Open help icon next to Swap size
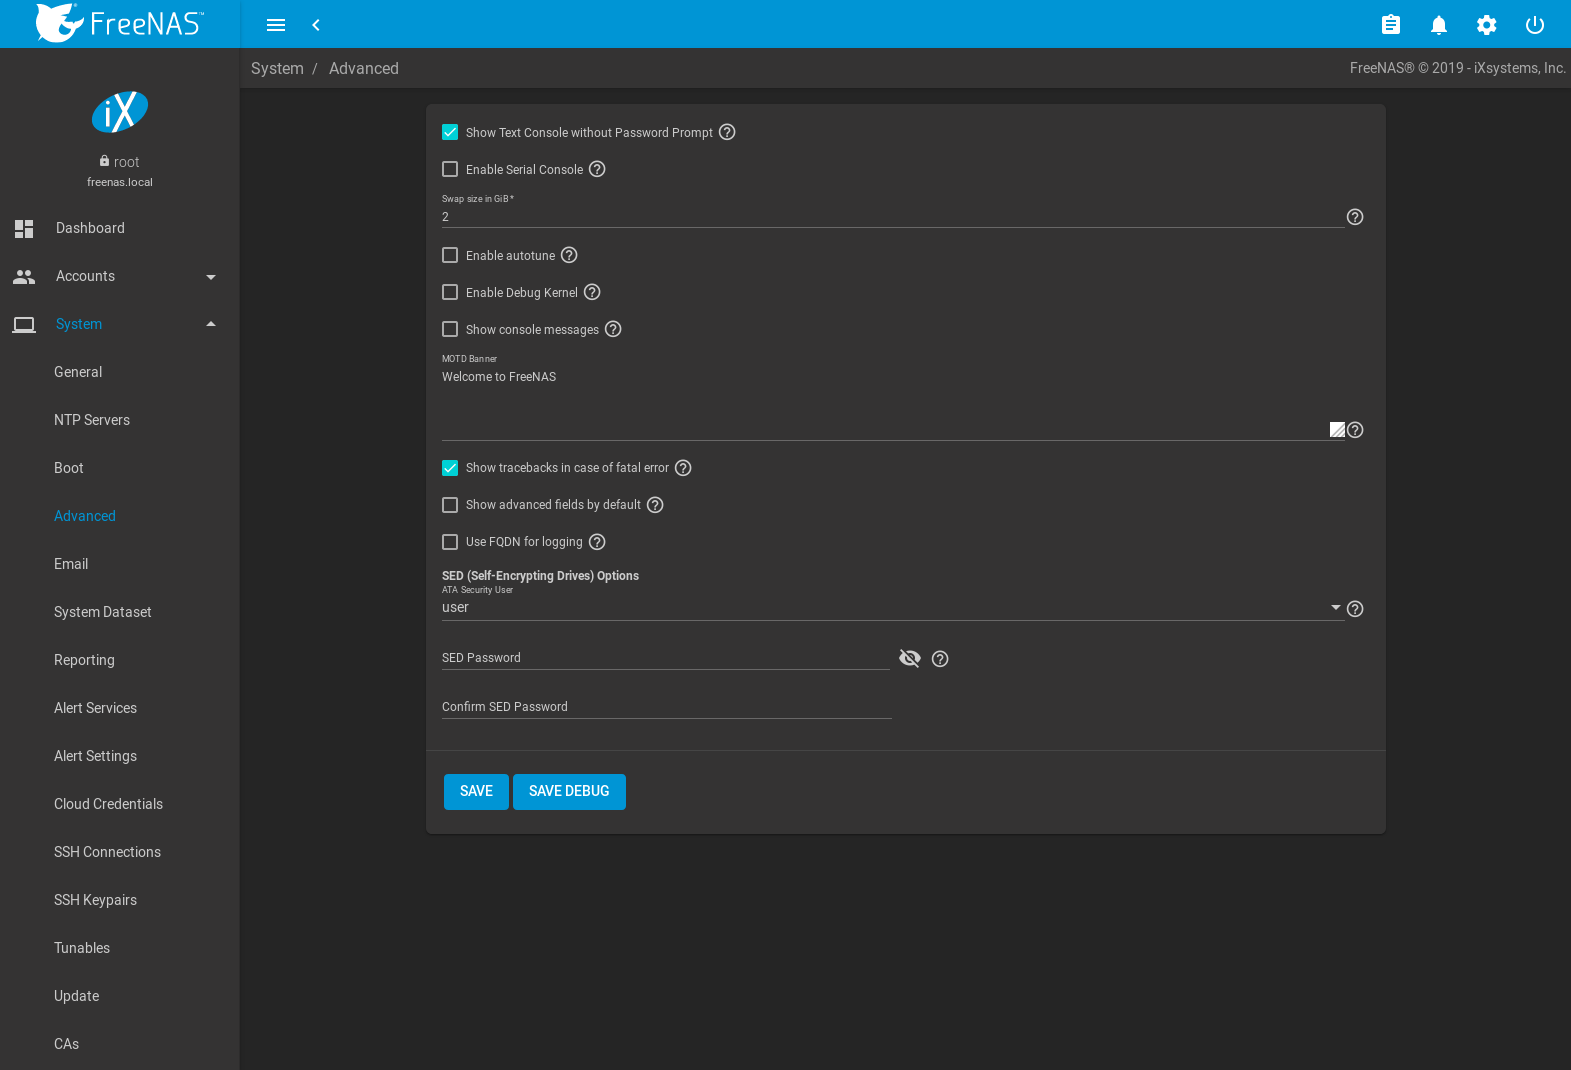This screenshot has height=1070, width=1571. [1355, 217]
